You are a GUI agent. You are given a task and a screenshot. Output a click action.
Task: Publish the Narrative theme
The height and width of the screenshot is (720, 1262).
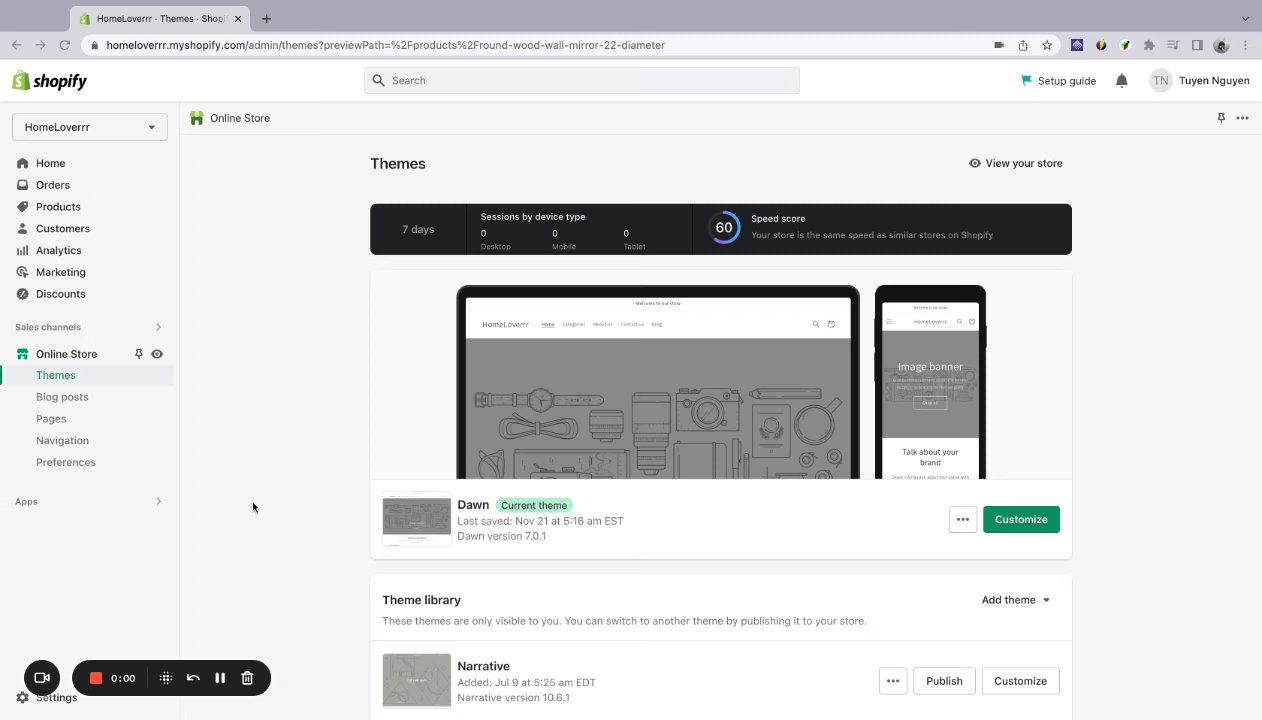click(x=944, y=681)
